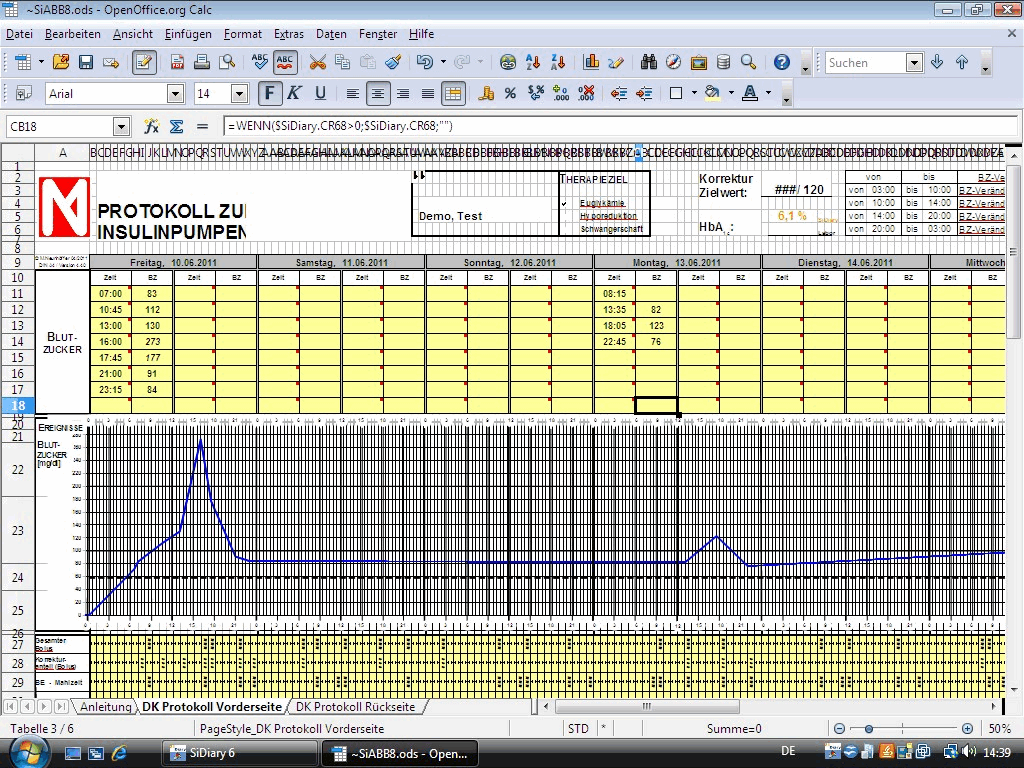This screenshot has height=768, width=1024.
Task: Open the Function Wizard
Action: [151, 127]
